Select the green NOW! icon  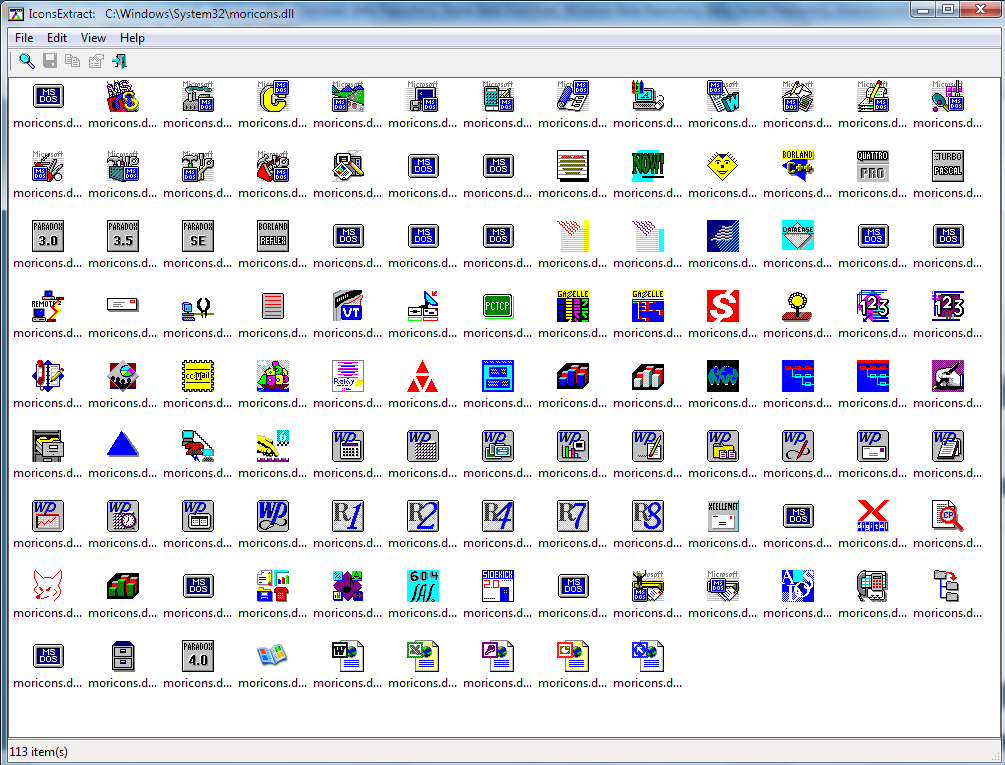pos(647,166)
